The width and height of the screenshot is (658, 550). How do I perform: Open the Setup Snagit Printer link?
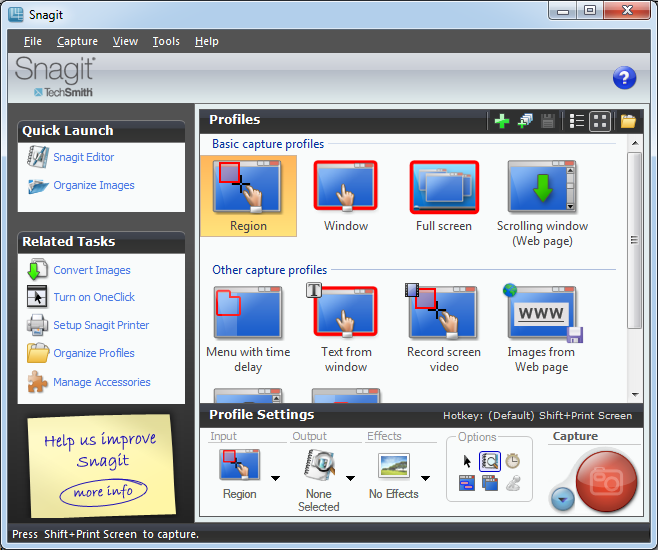click(x=101, y=325)
